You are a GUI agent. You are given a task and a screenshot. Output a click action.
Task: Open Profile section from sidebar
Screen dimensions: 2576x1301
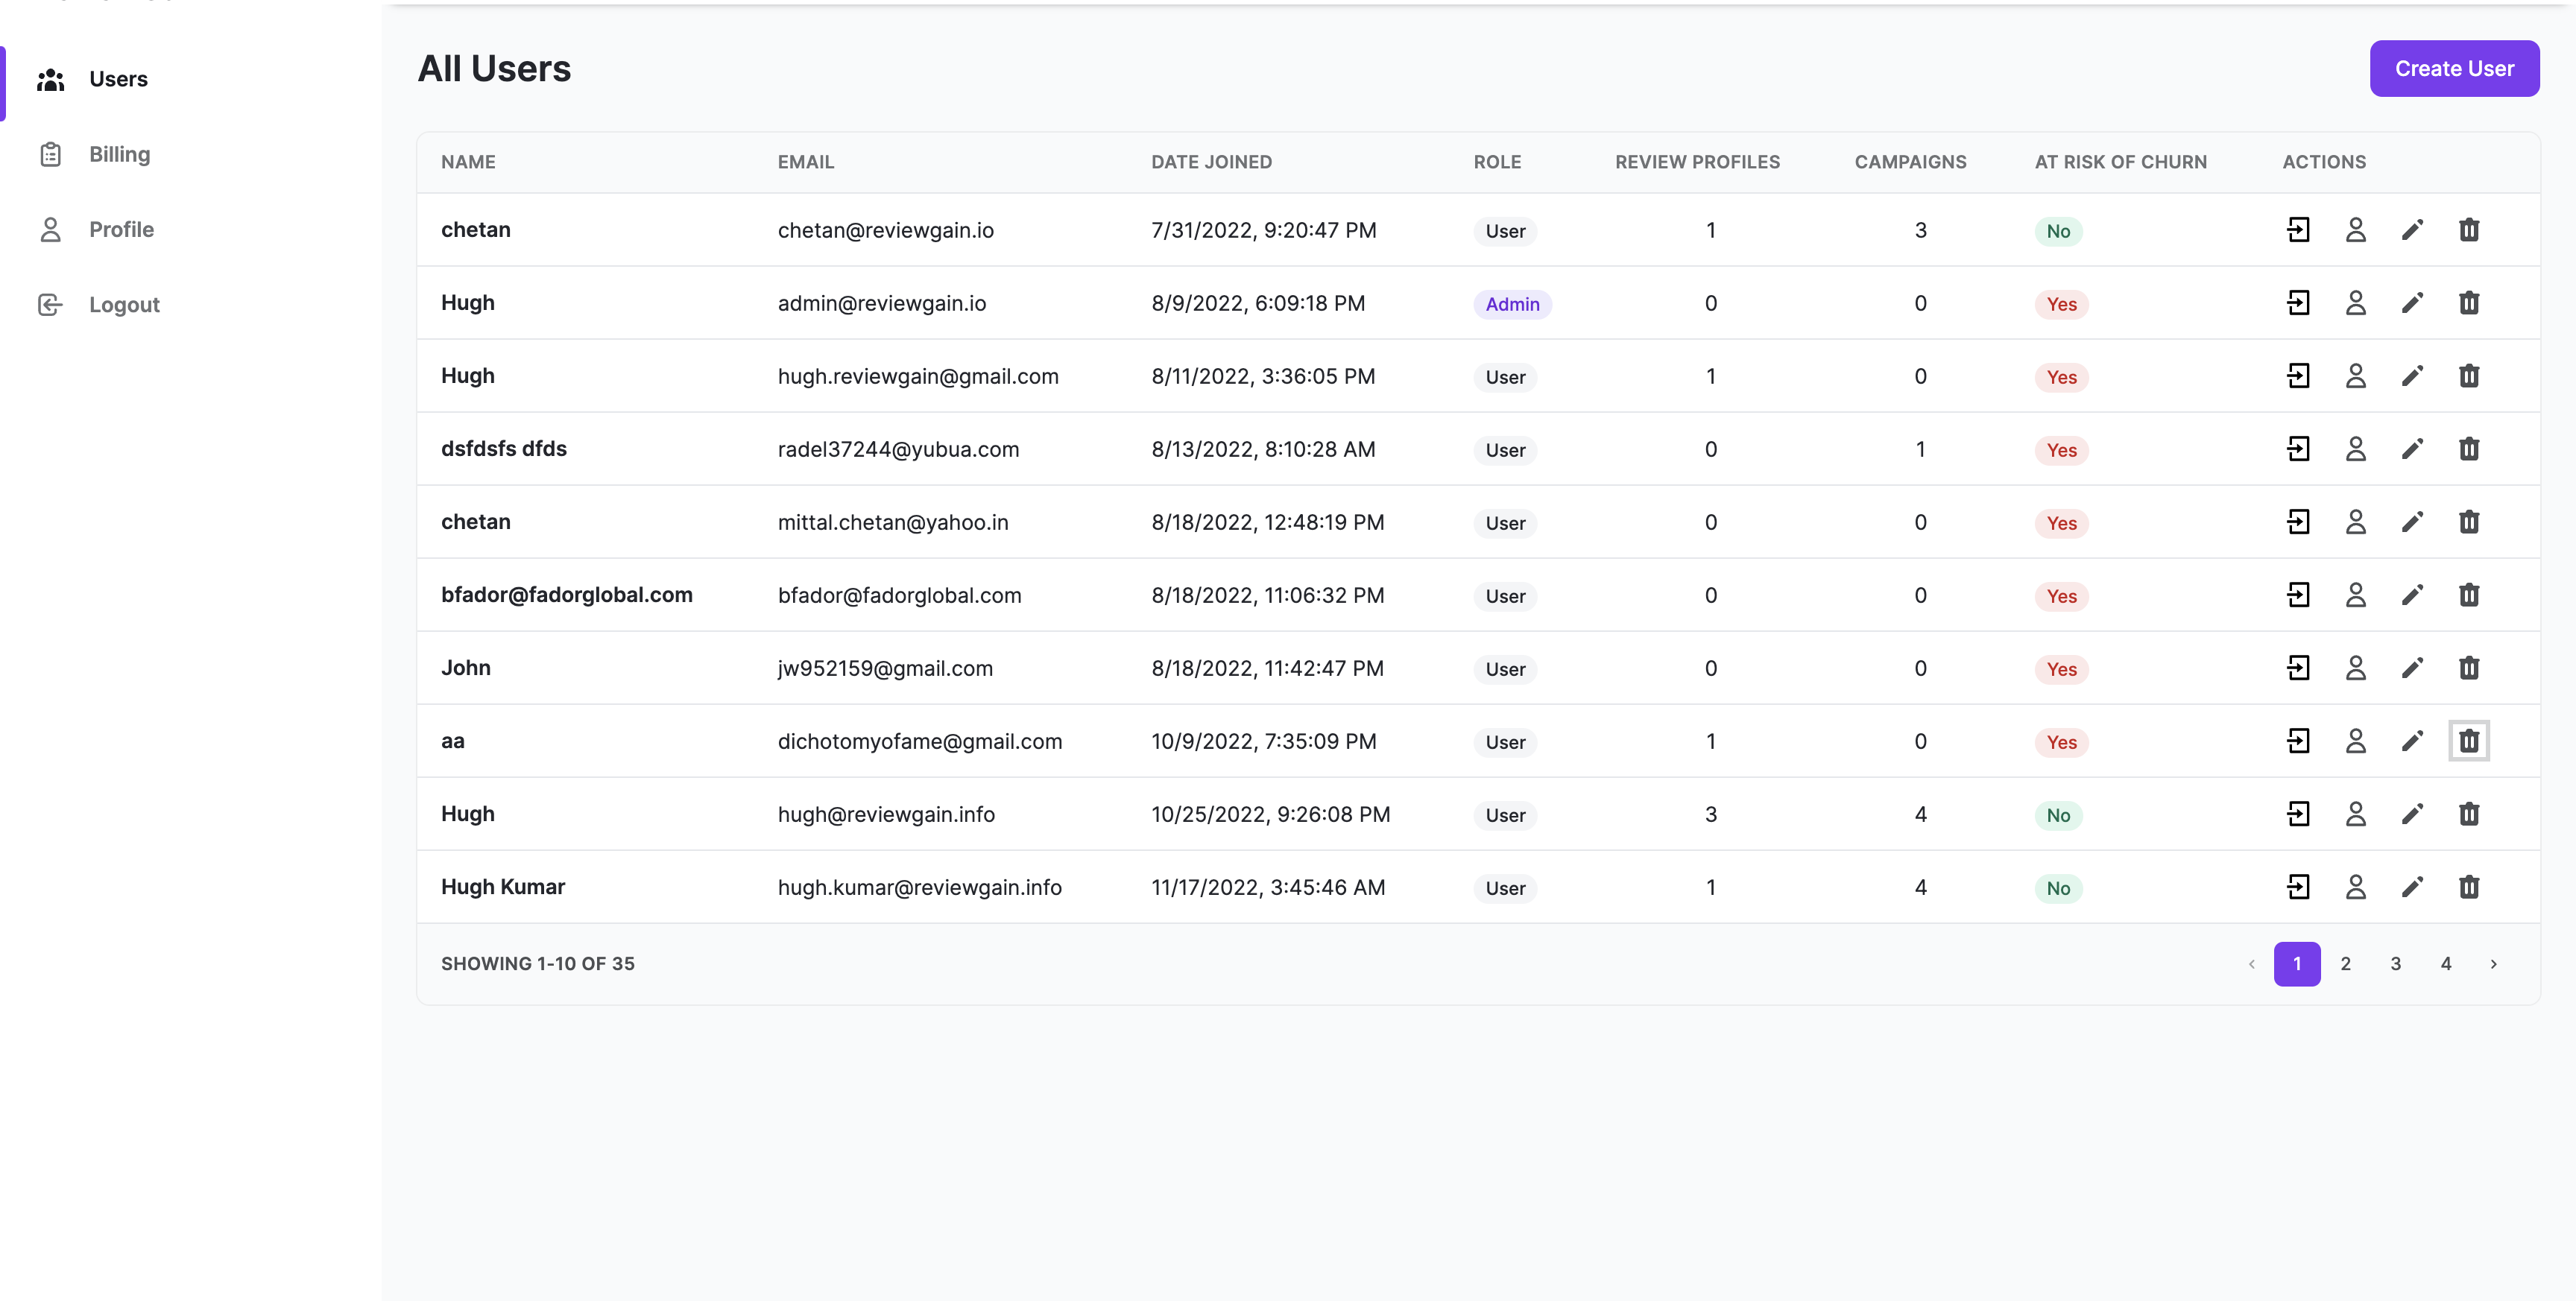pyautogui.click(x=119, y=227)
